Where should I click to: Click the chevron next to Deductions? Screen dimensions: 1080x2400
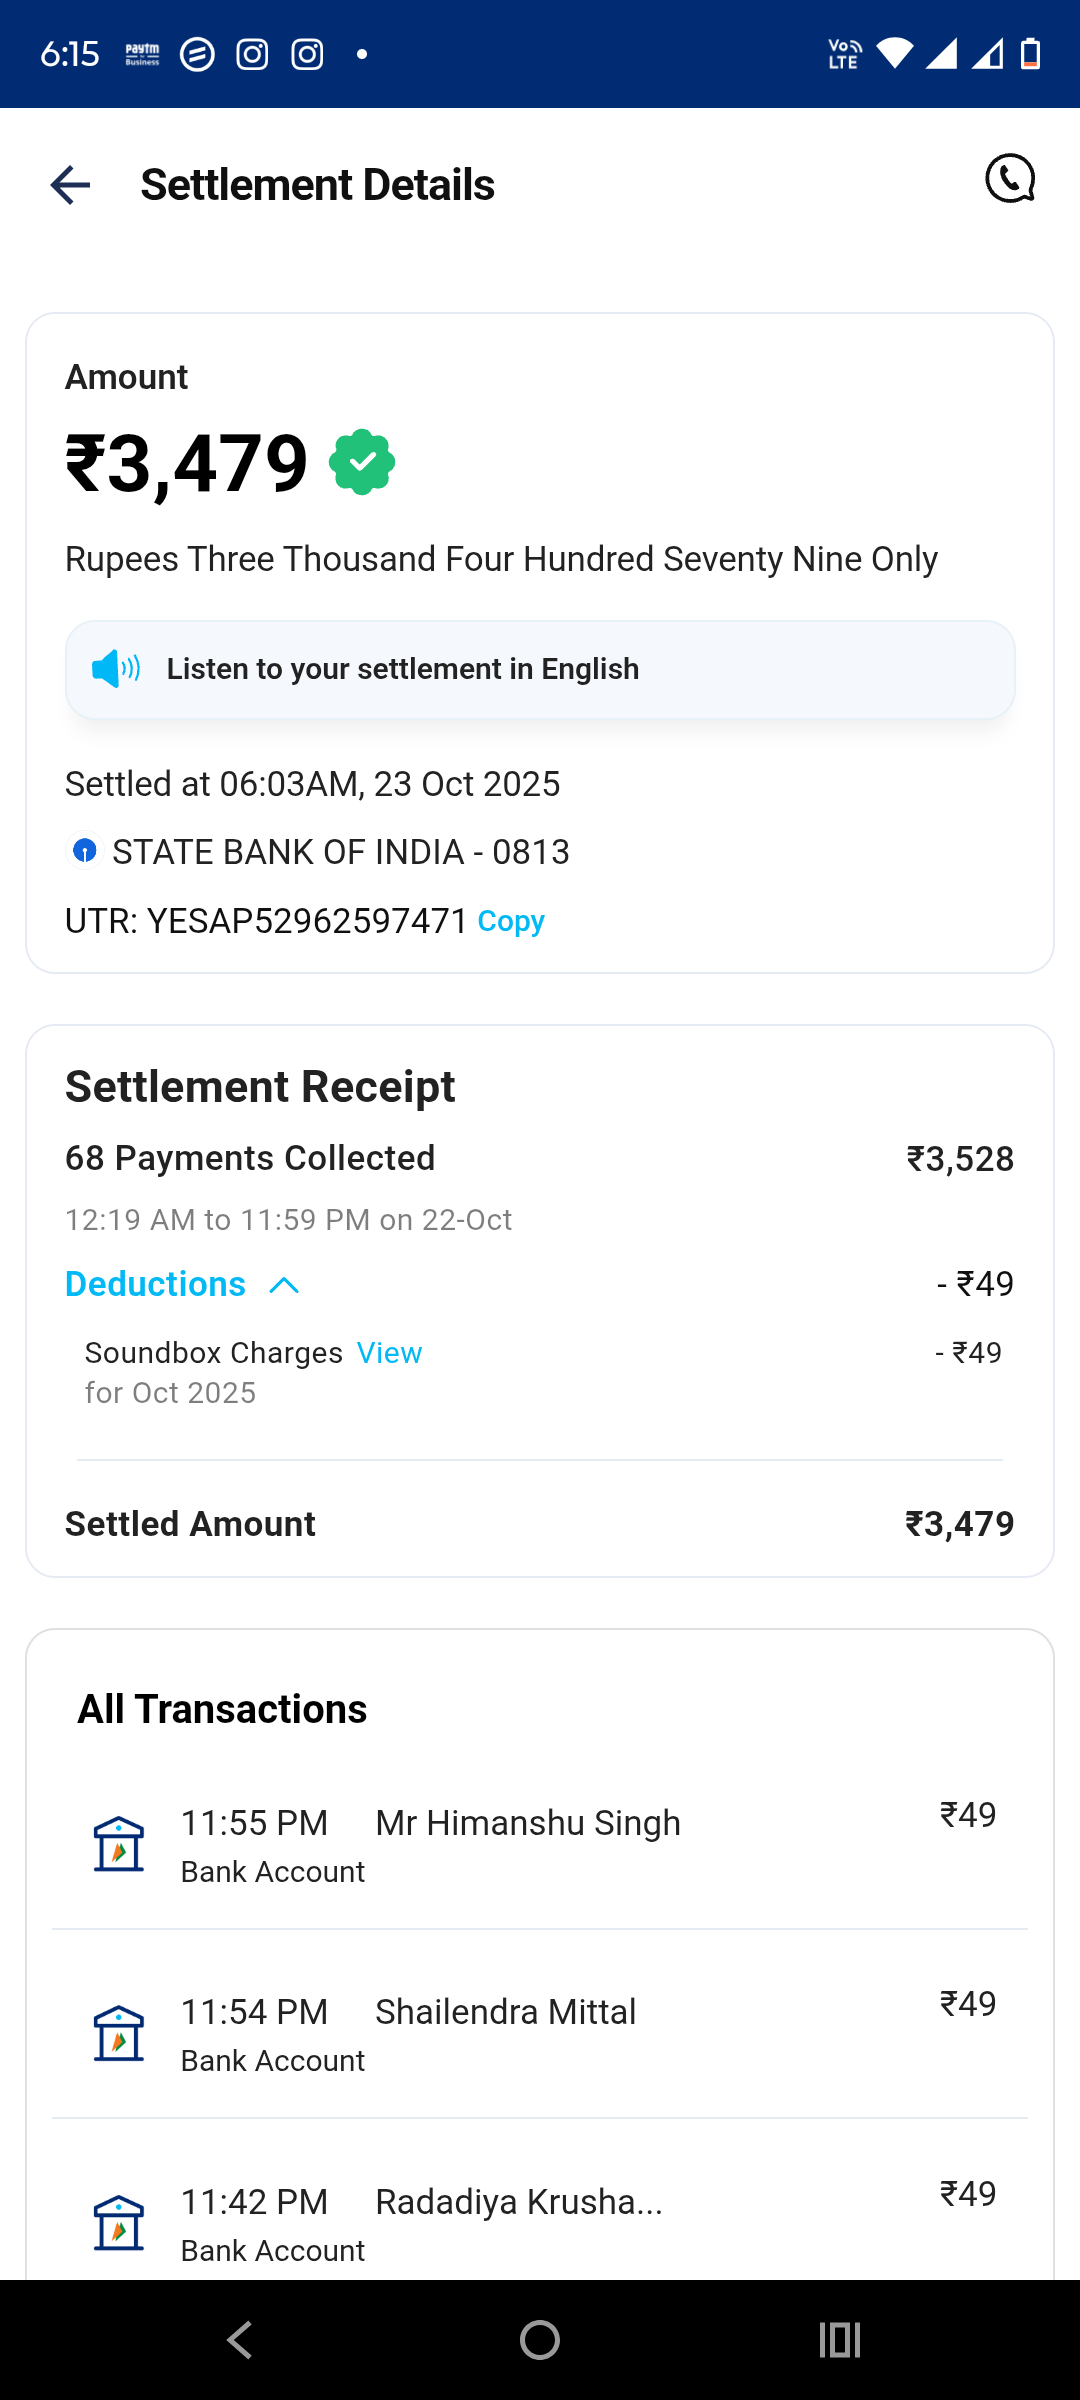(x=285, y=1285)
